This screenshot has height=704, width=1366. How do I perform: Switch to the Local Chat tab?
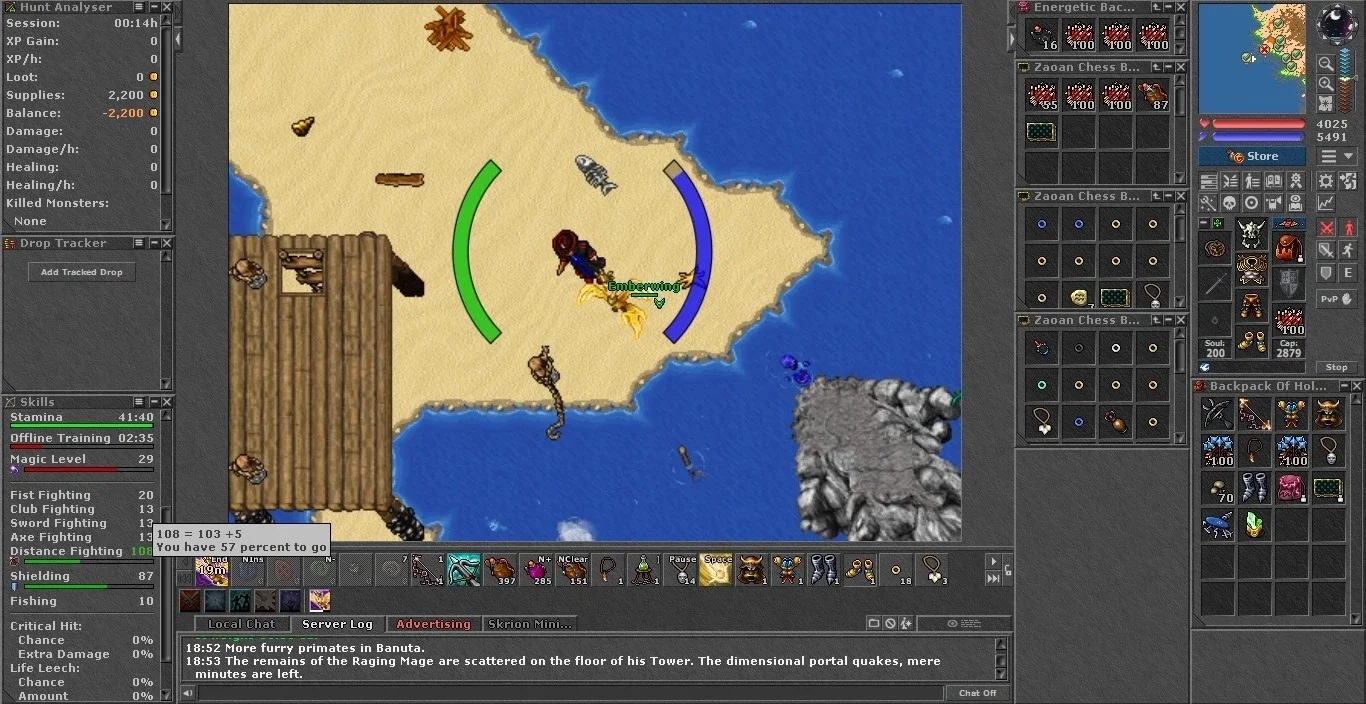241,624
